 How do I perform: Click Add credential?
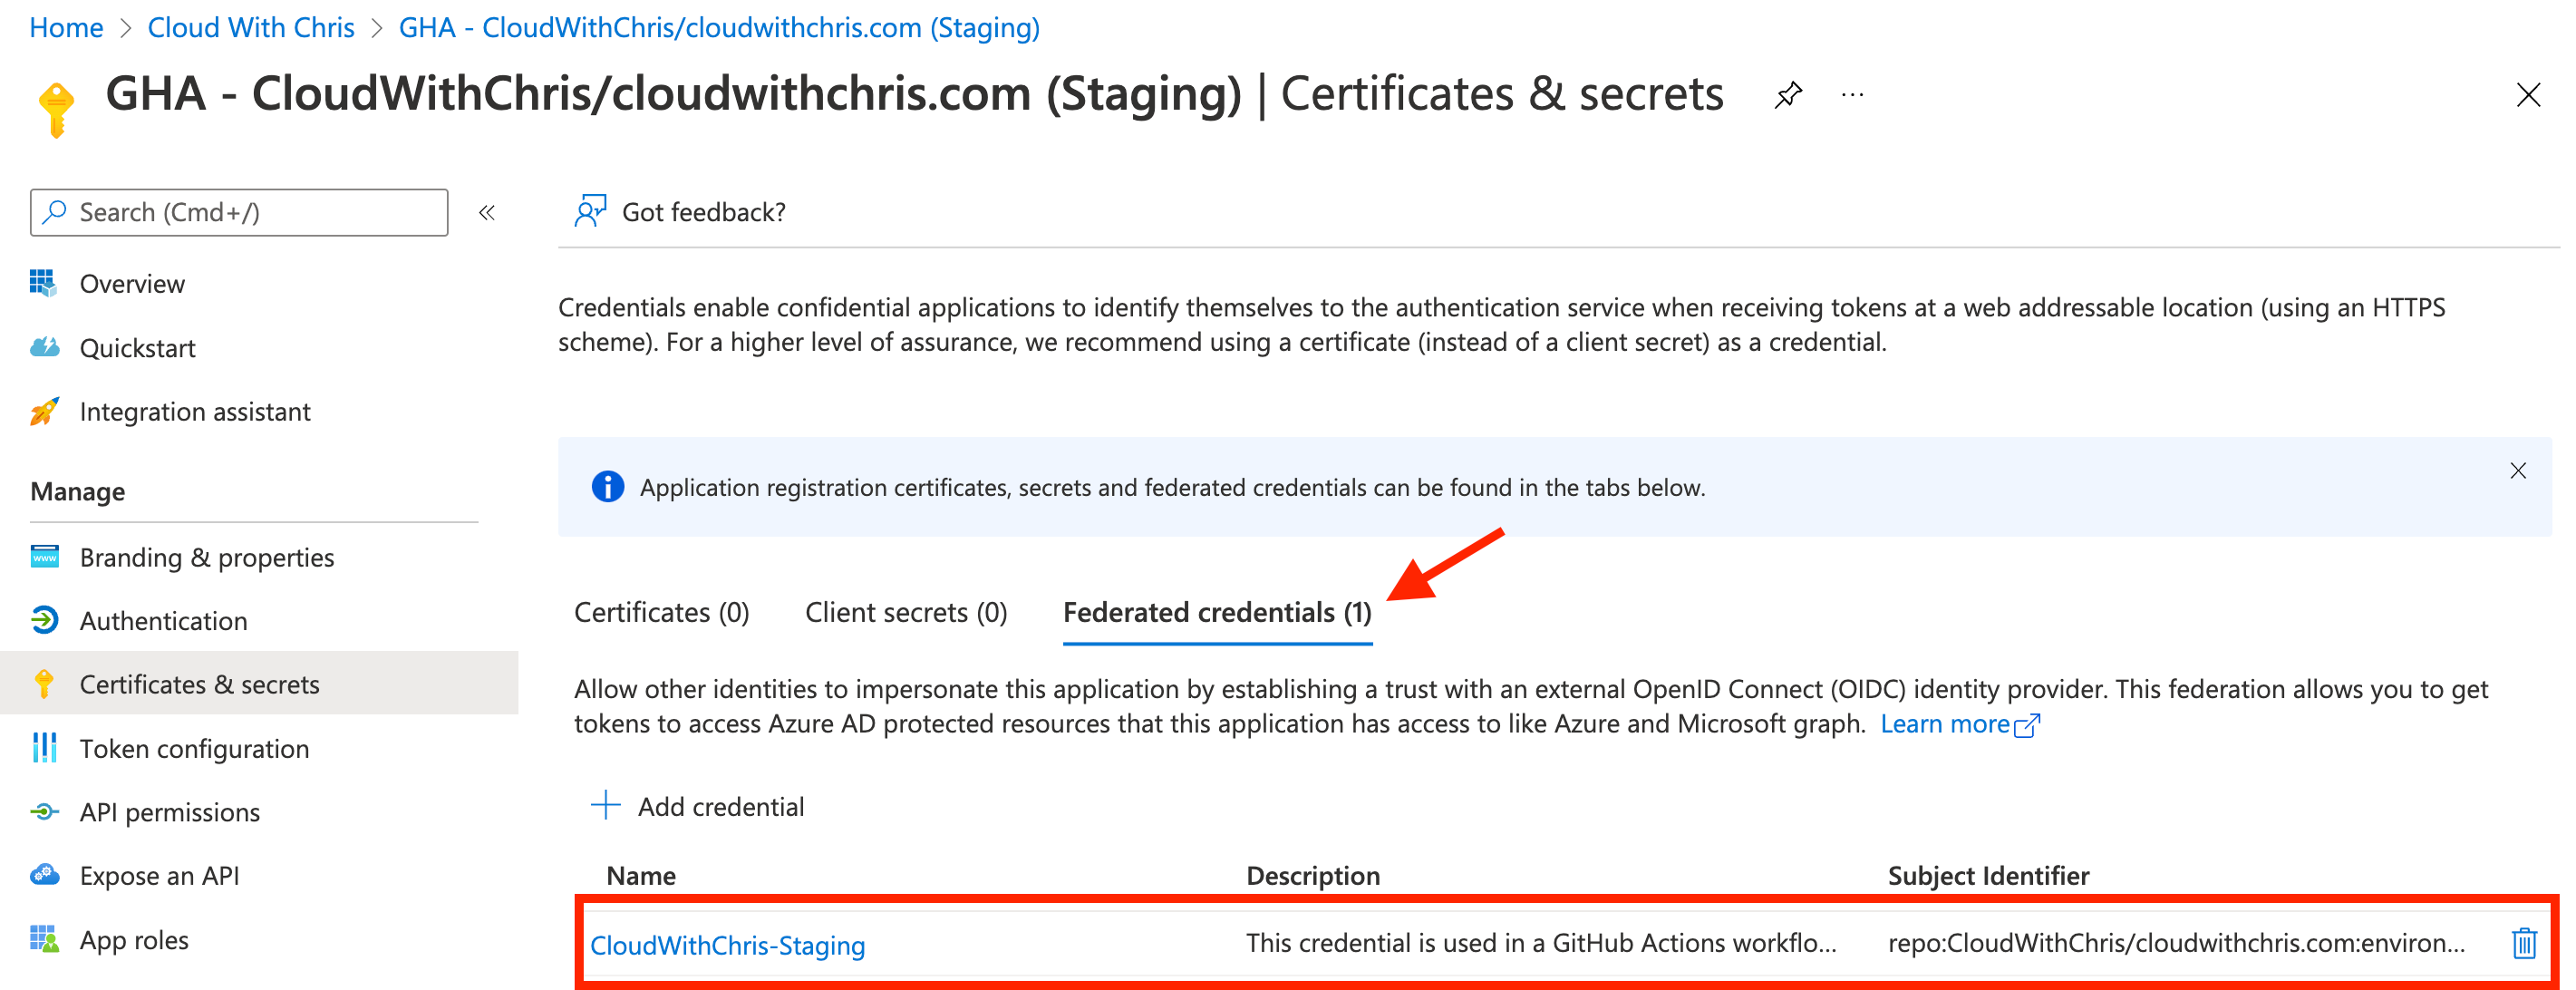pyautogui.click(x=700, y=806)
